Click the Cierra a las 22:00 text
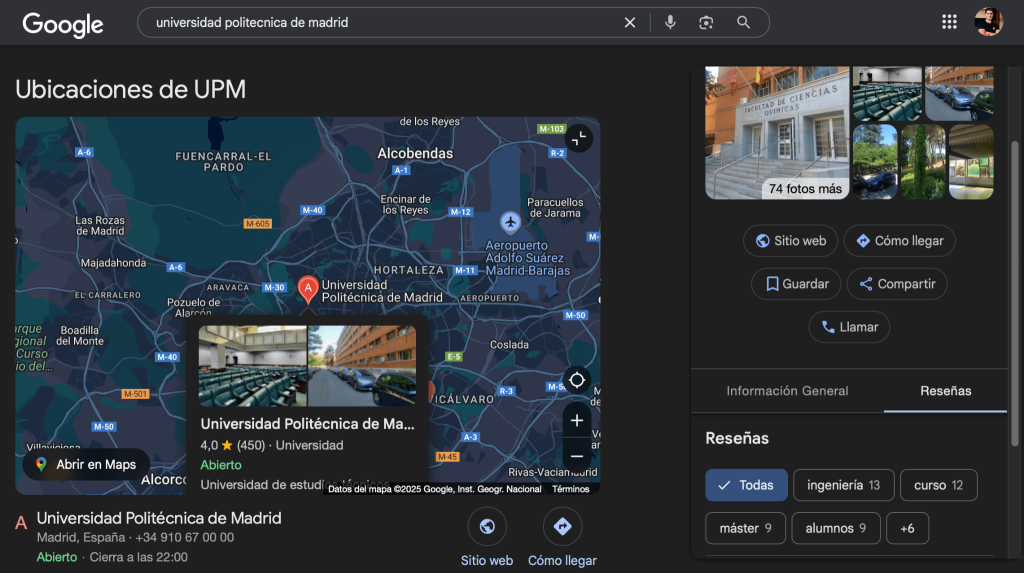Screen dimensions: 1024x573 138,557
